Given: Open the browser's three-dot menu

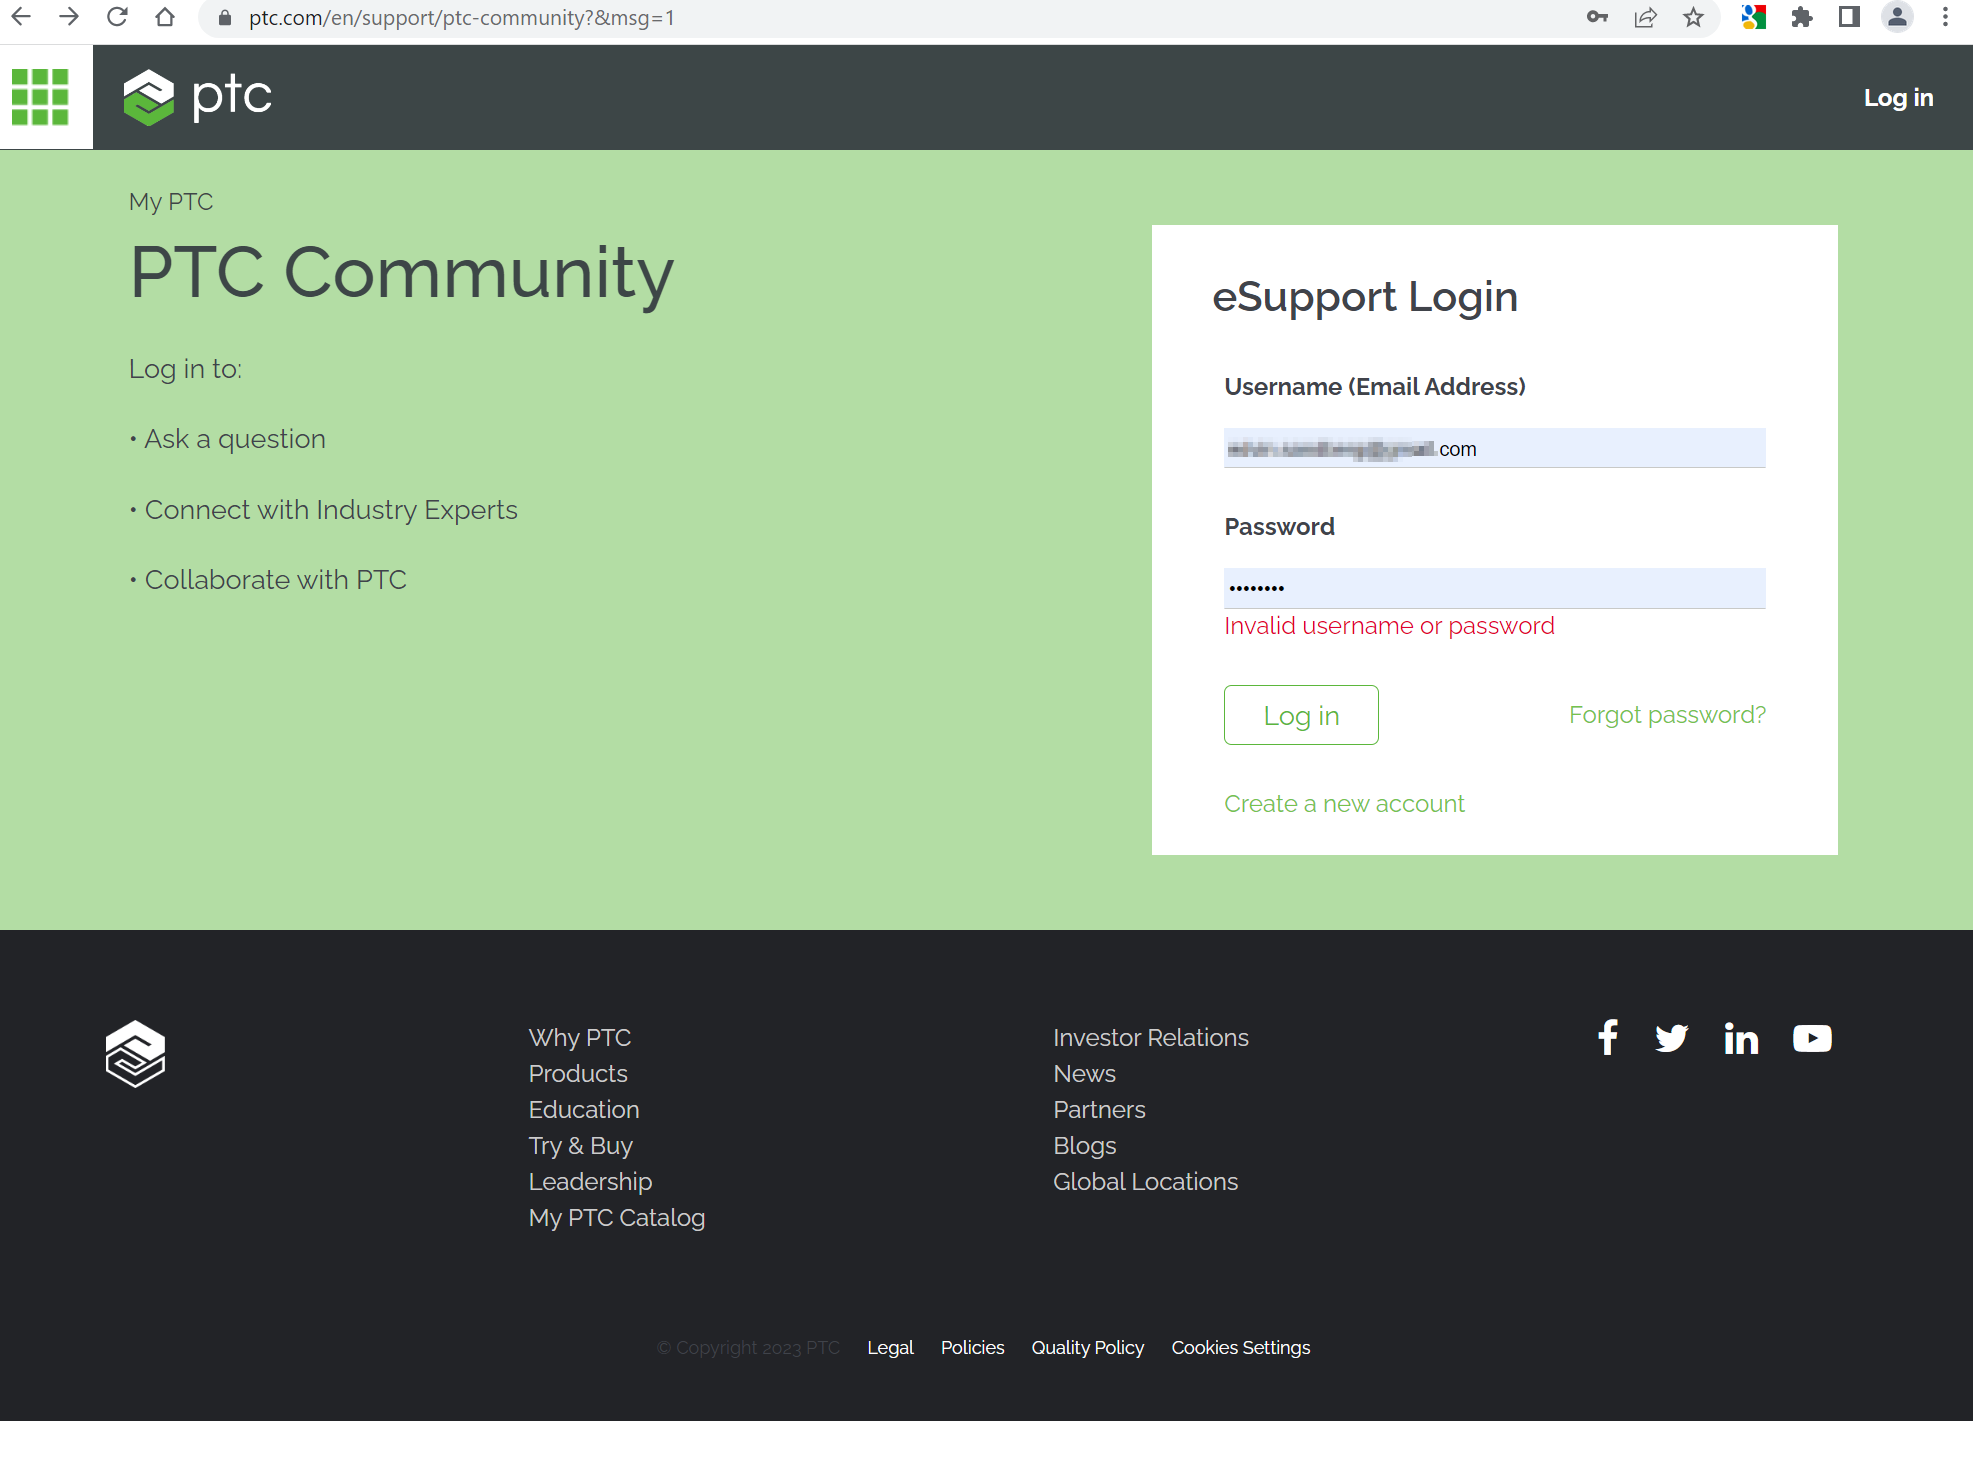Looking at the screenshot, I should [1944, 17].
